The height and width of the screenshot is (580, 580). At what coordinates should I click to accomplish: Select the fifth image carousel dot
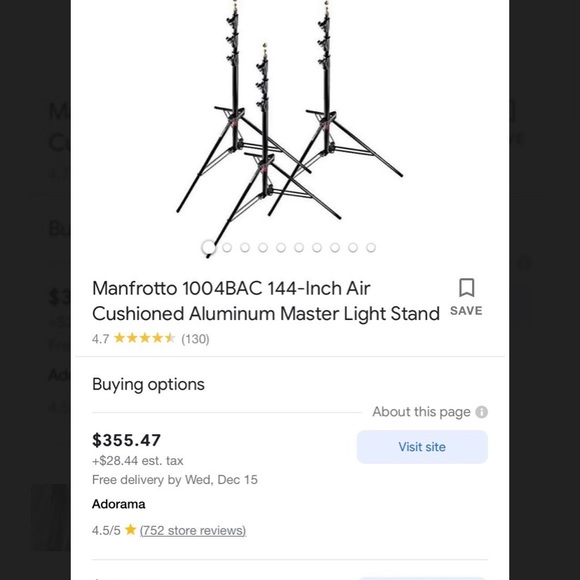(x=281, y=247)
